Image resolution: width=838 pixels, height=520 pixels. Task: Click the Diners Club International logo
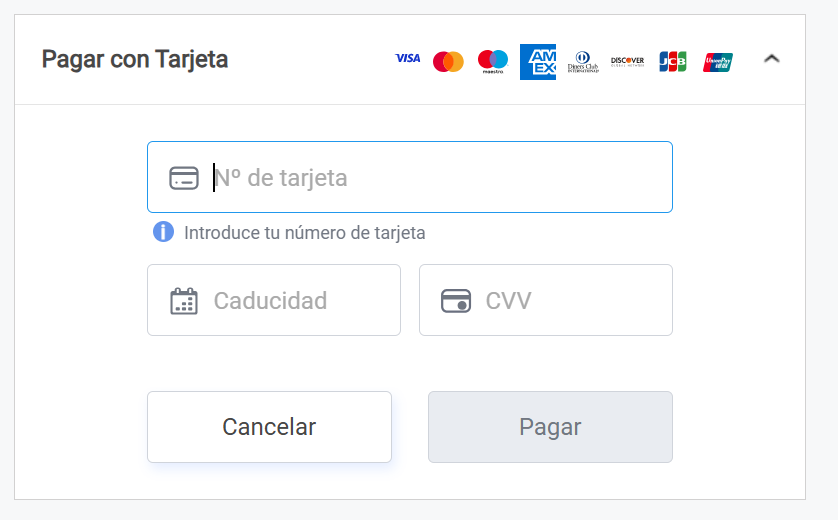pyautogui.click(x=583, y=62)
